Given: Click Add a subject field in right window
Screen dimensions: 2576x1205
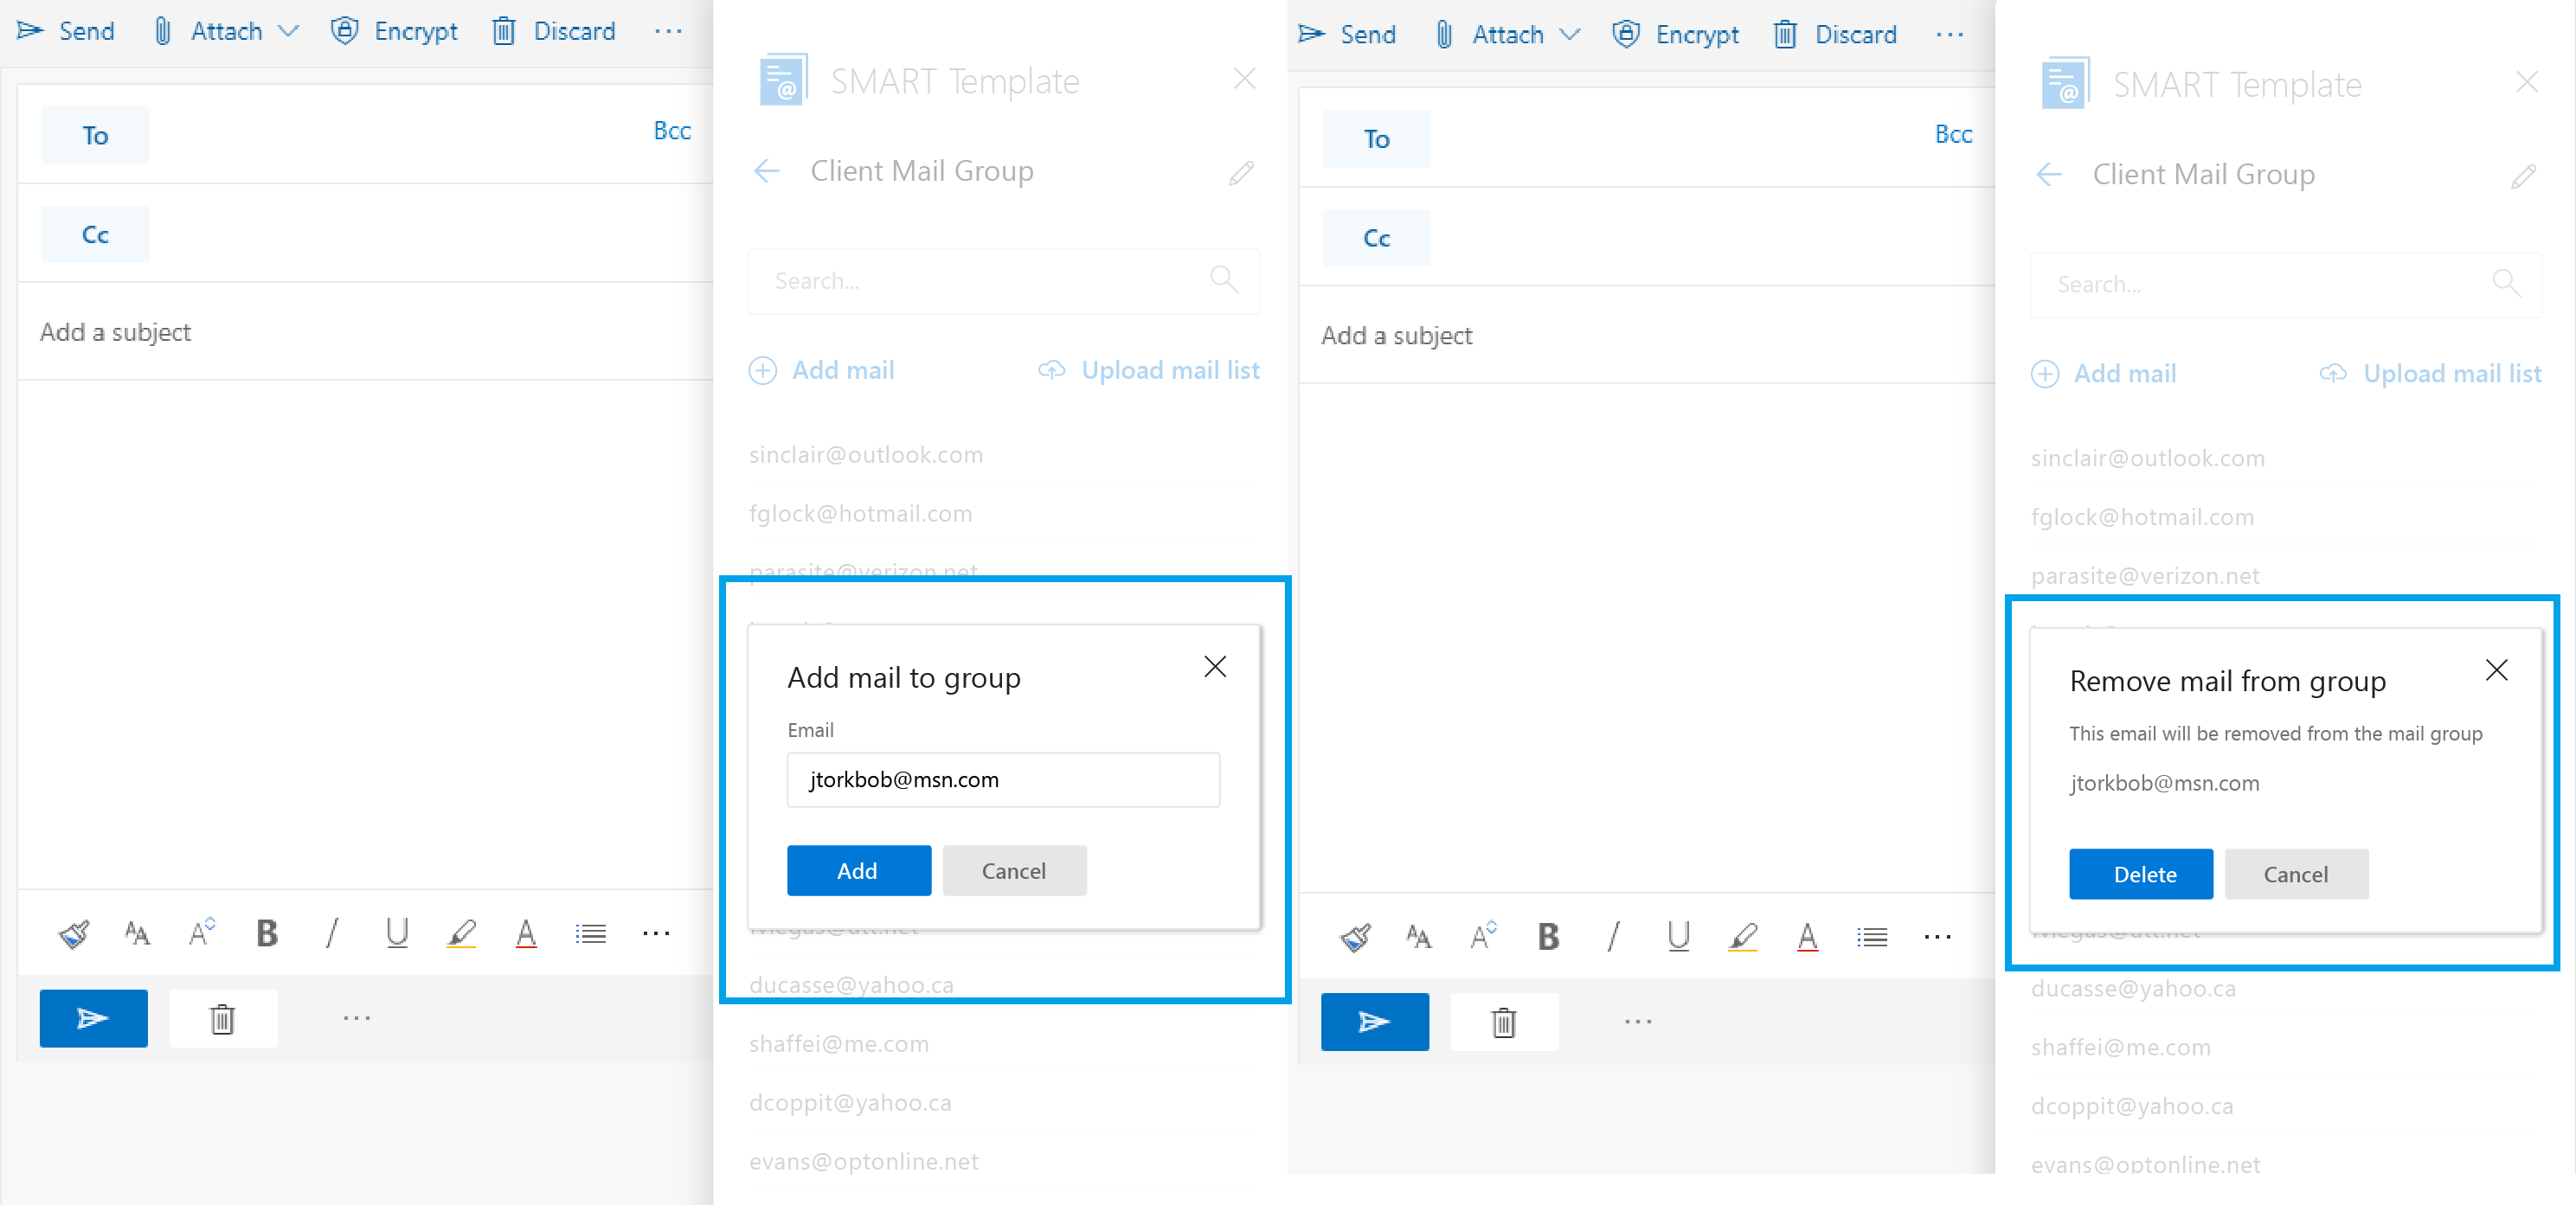Looking at the screenshot, I should (x=1646, y=335).
